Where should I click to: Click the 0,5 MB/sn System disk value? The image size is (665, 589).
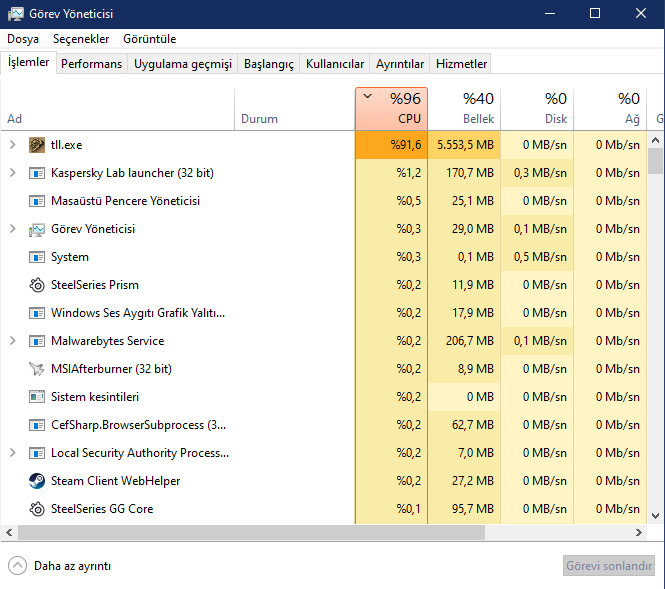540,257
